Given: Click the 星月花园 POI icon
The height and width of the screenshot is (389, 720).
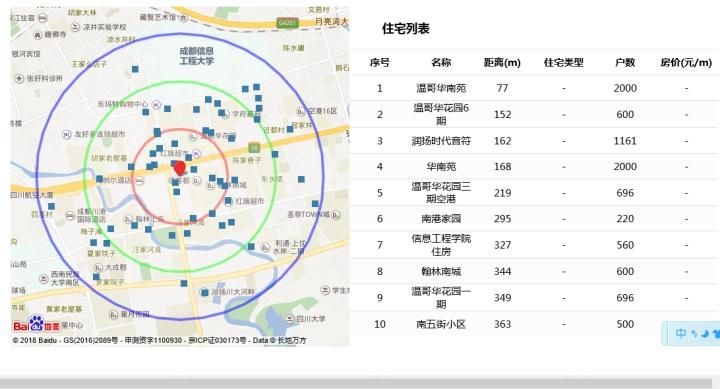Looking at the screenshot, I should tap(113, 315).
